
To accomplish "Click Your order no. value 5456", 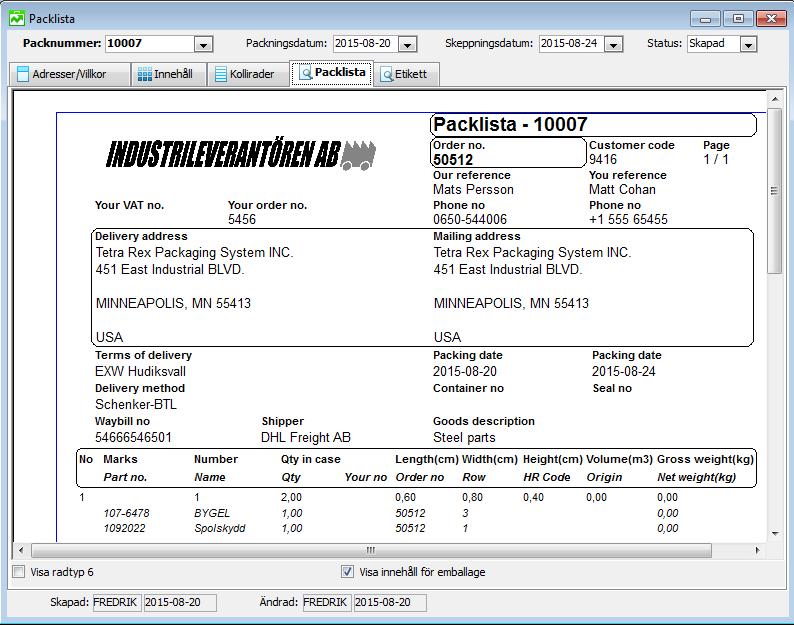I will (x=242, y=219).
